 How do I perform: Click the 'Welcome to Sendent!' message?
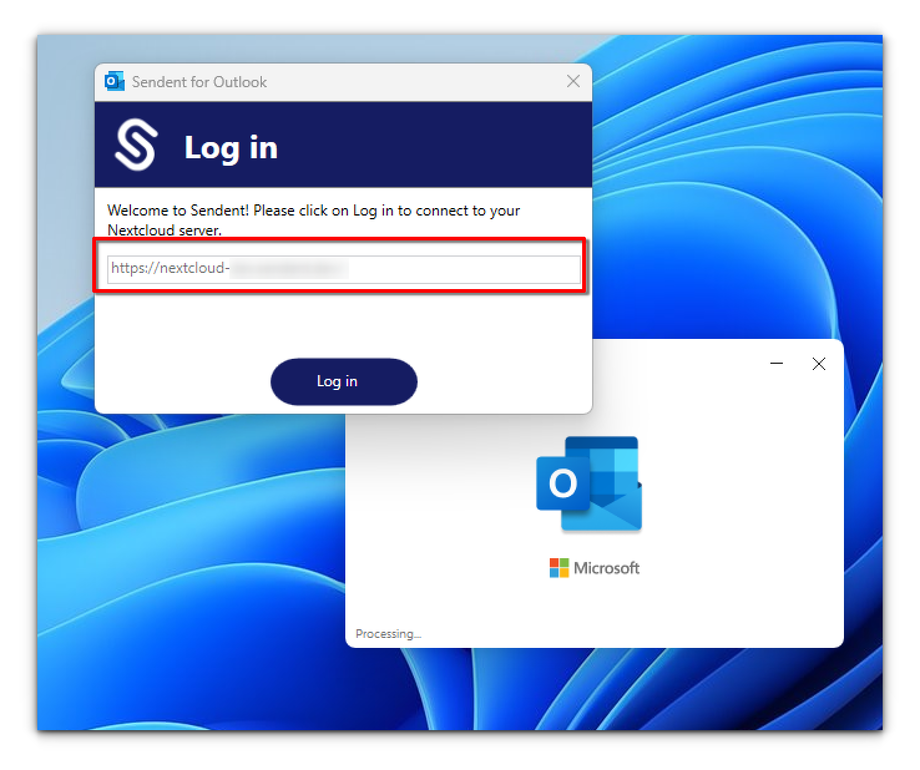click(x=313, y=220)
